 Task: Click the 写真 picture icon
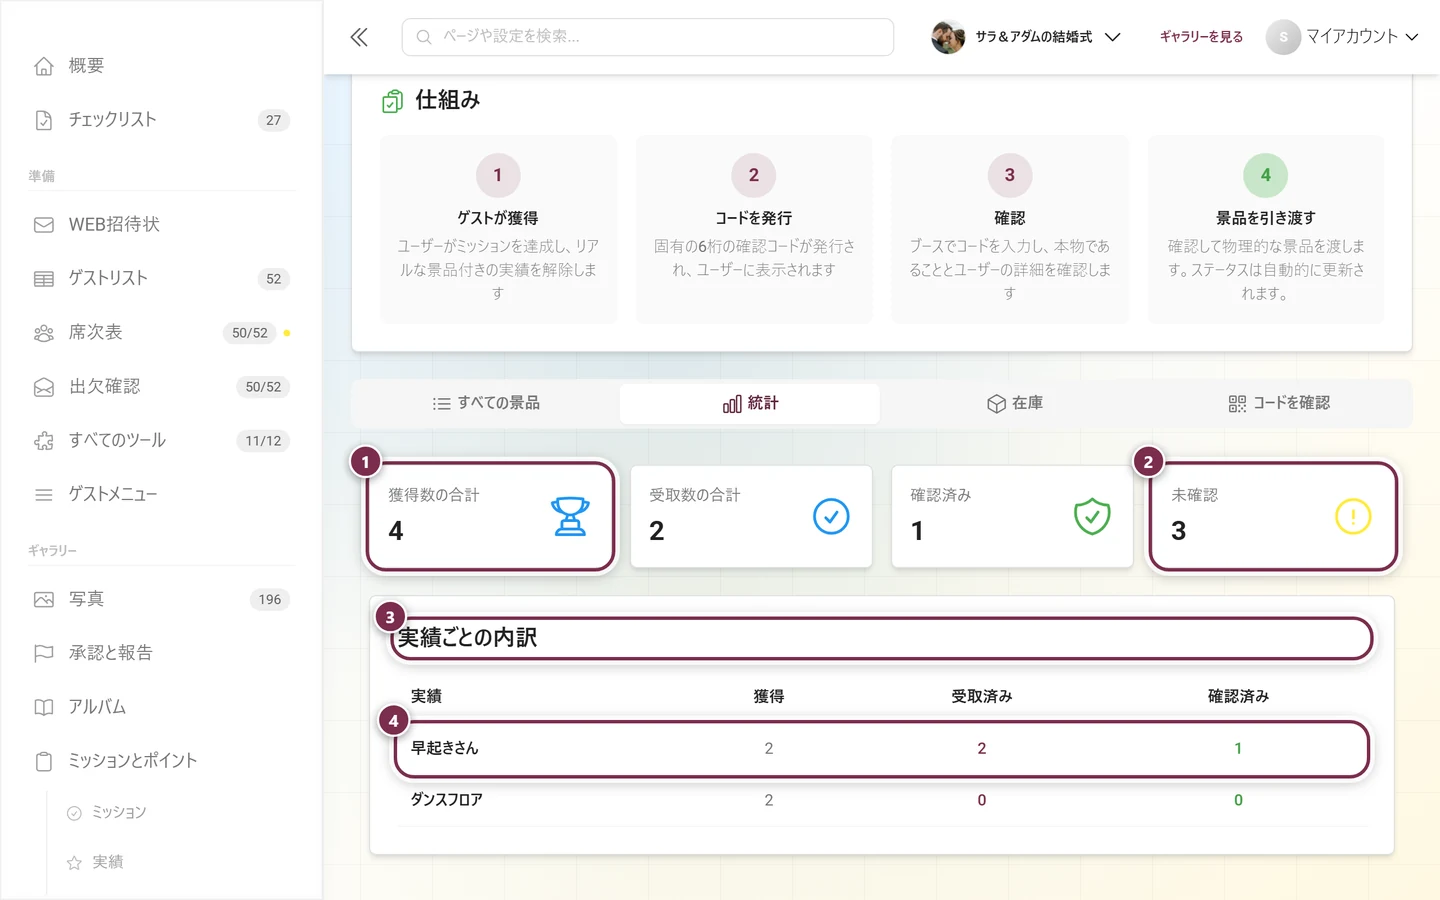(44, 600)
